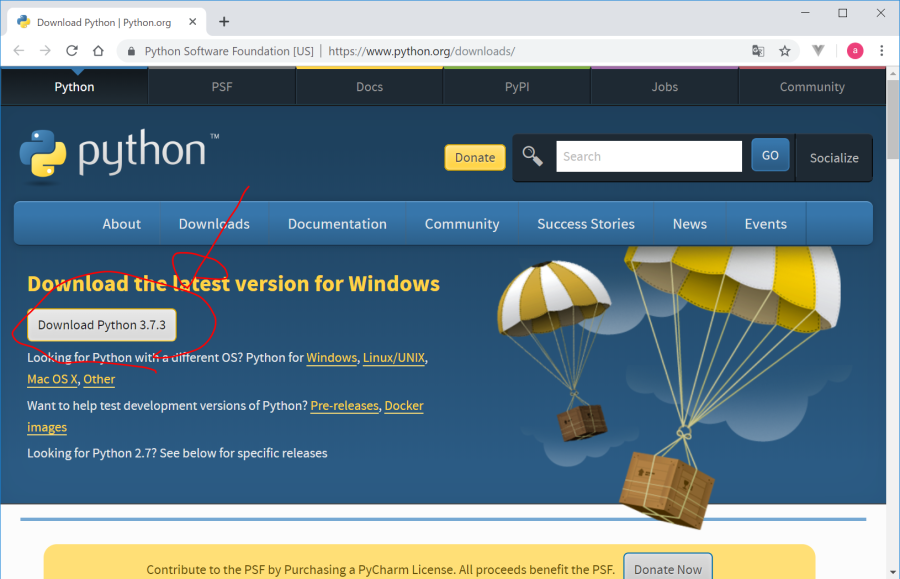Open the pink profile avatar

point(855,51)
